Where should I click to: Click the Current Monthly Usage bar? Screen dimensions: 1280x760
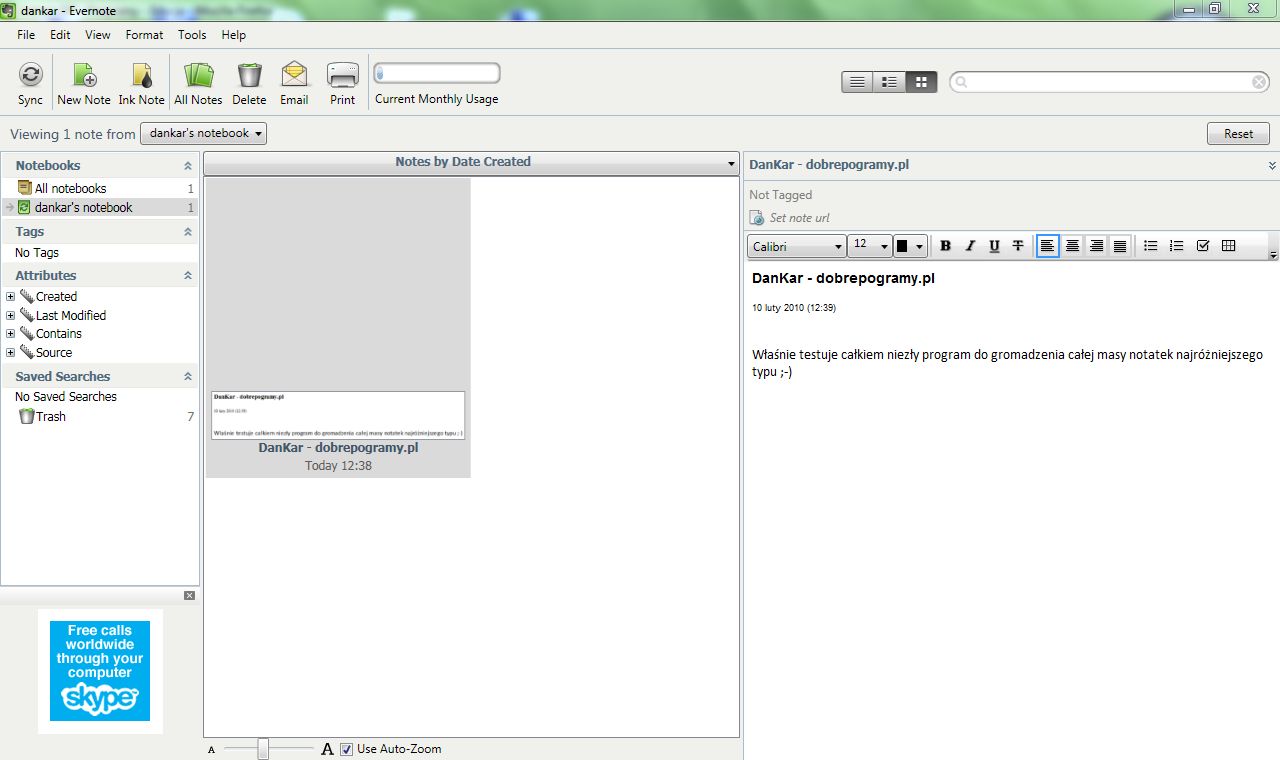(437, 73)
